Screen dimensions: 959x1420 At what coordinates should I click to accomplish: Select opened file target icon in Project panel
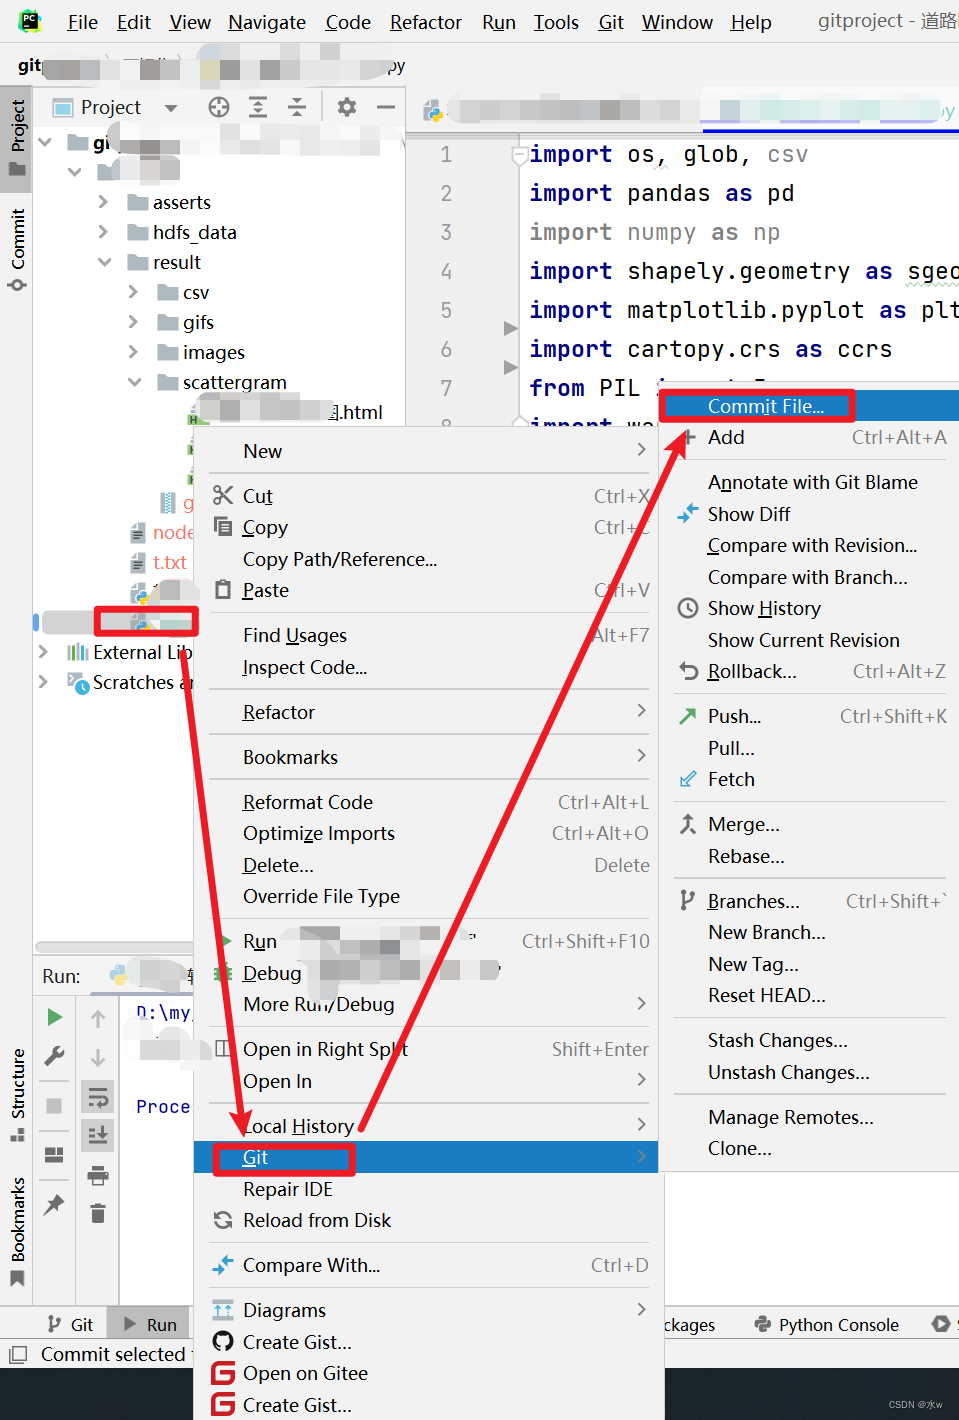click(x=219, y=107)
